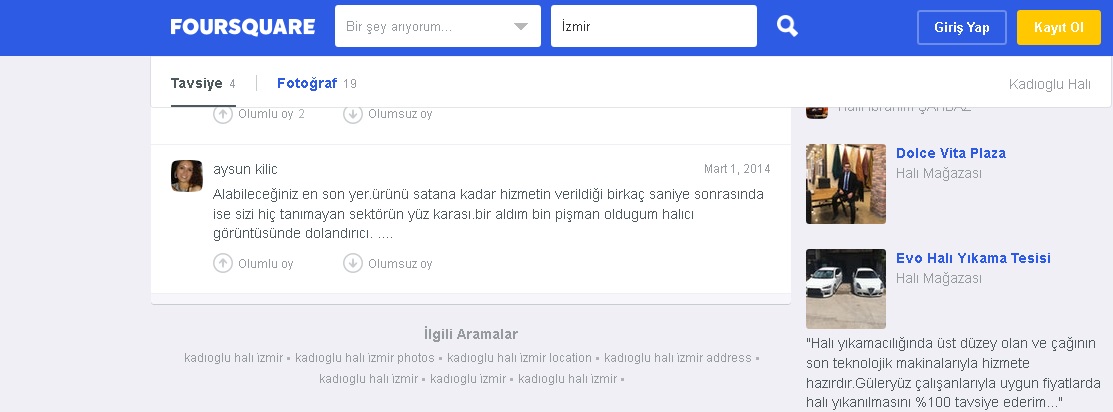Open the Dolce Vita Plaza link
Screen dimensions: 1113x412
(x=950, y=153)
